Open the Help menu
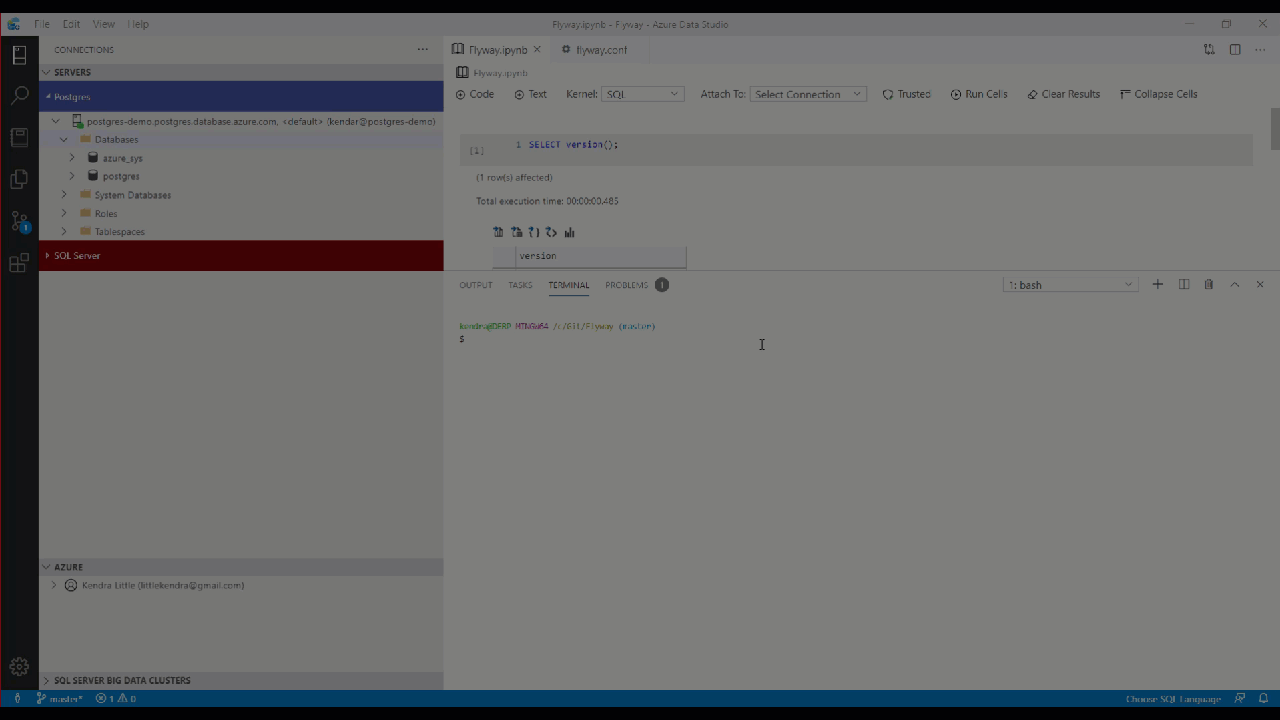The height and width of the screenshot is (720, 1280). point(138,24)
